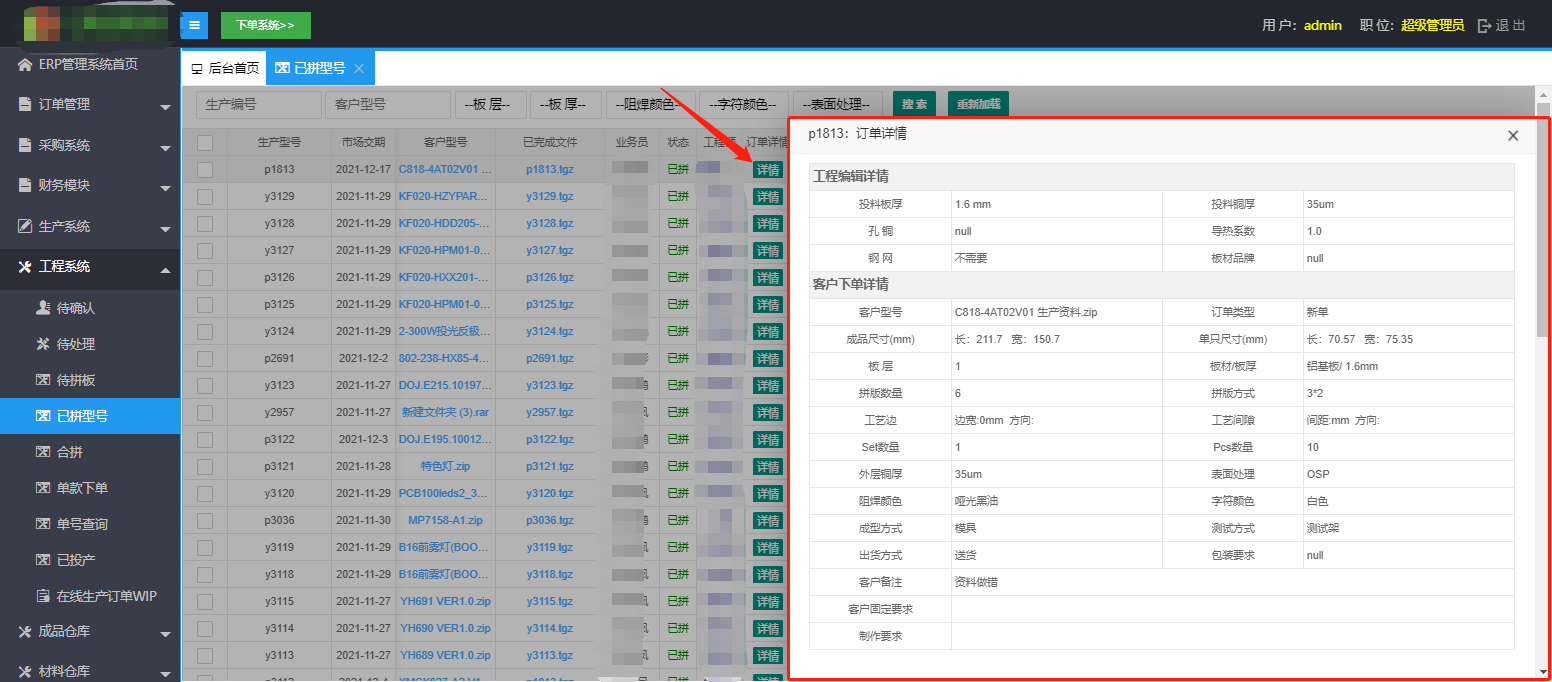Open the 下单系统>> green button
This screenshot has height=682, width=1552.
265,25
